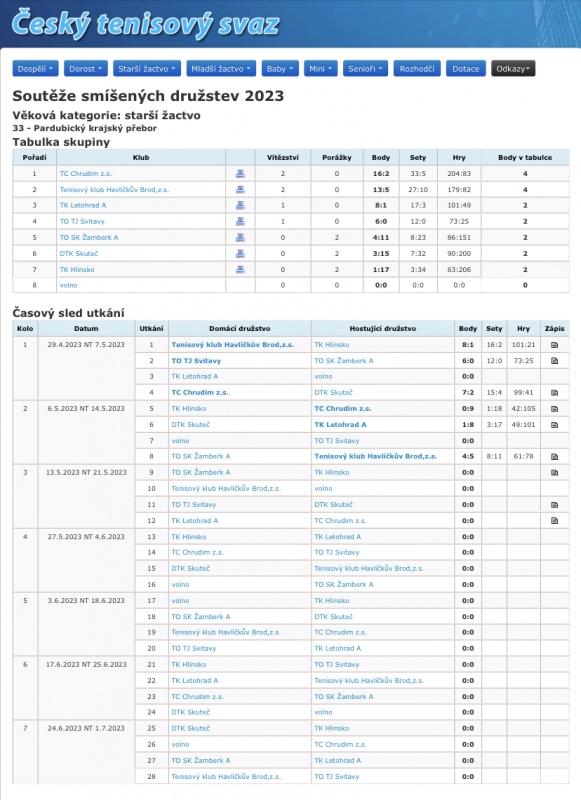Screen dimensions: 581x800
Task: Select sets value 27:10 in standings
Action: (x=418, y=189)
